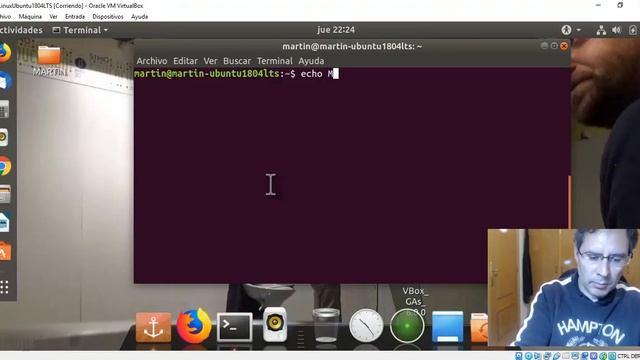Image resolution: width=640 pixels, height=360 pixels.
Task: Open the terminal's Ayuda menu
Action: [x=311, y=61]
